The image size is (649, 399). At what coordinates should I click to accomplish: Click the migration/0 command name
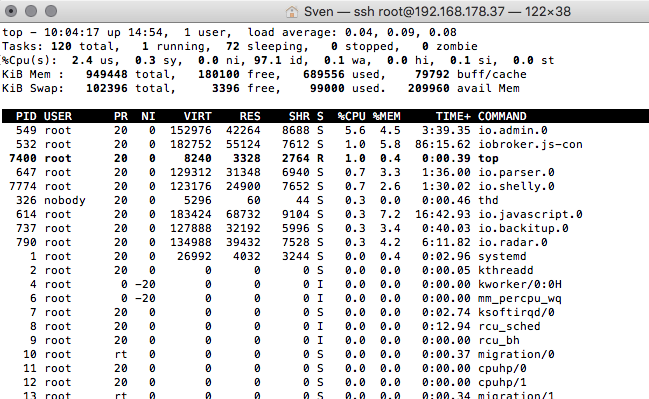[x=516, y=355]
